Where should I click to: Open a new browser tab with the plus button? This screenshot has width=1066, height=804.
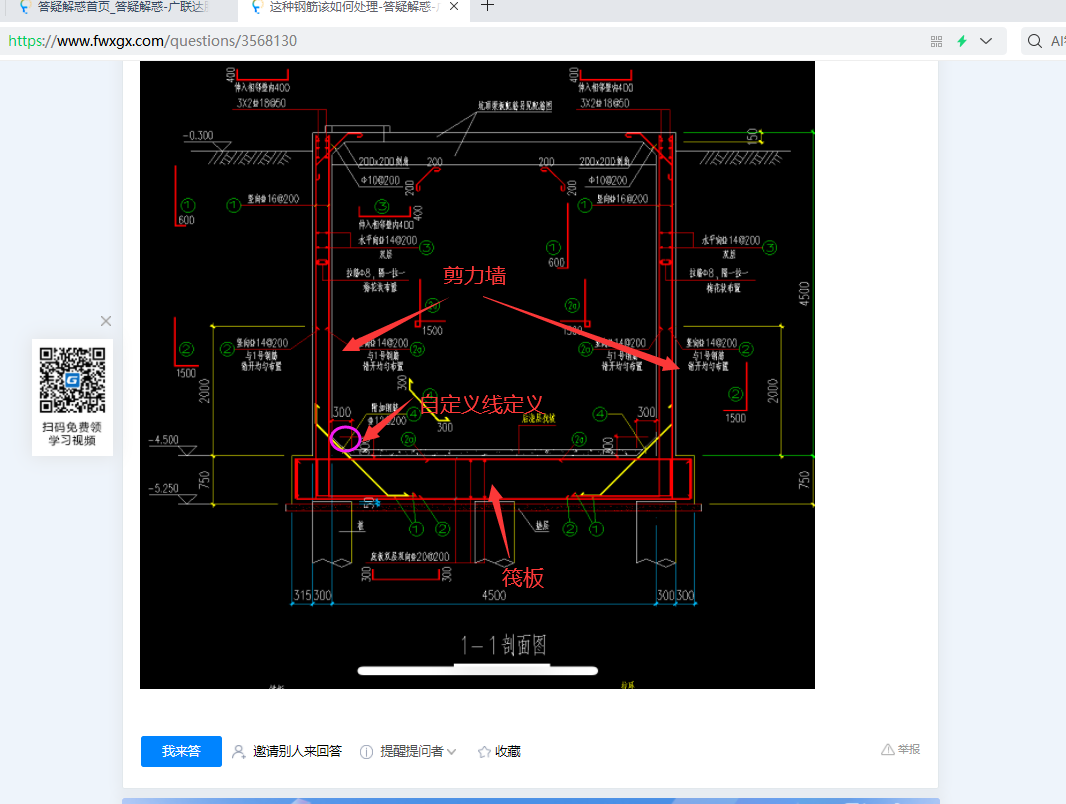pyautogui.click(x=487, y=7)
